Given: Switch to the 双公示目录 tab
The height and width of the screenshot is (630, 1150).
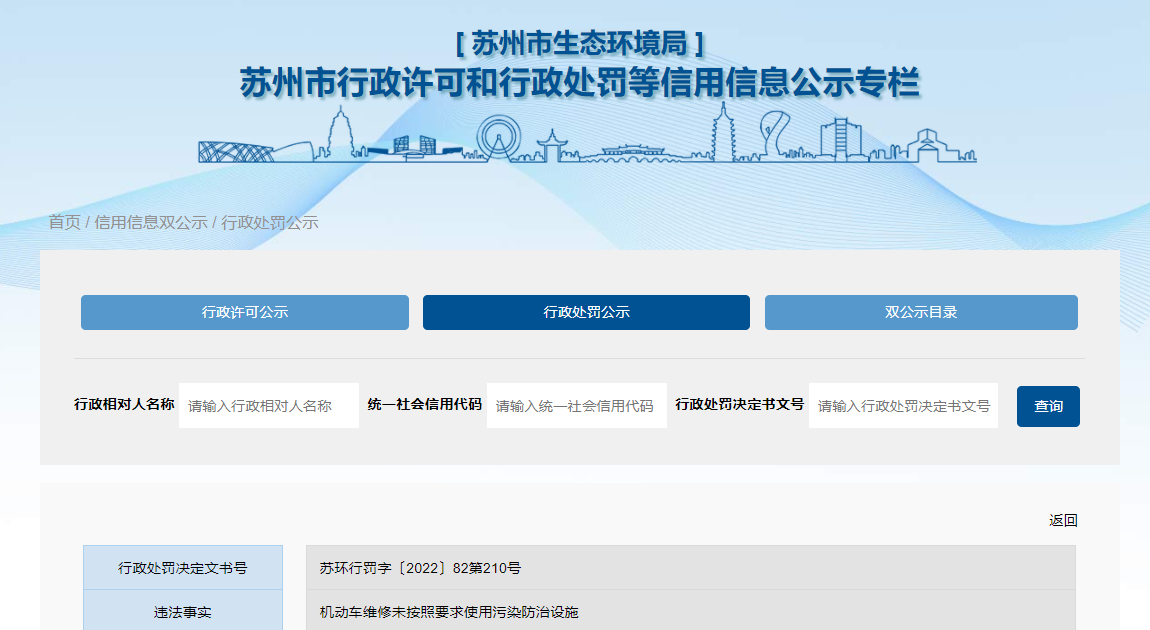Looking at the screenshot, I should [921, 312].
